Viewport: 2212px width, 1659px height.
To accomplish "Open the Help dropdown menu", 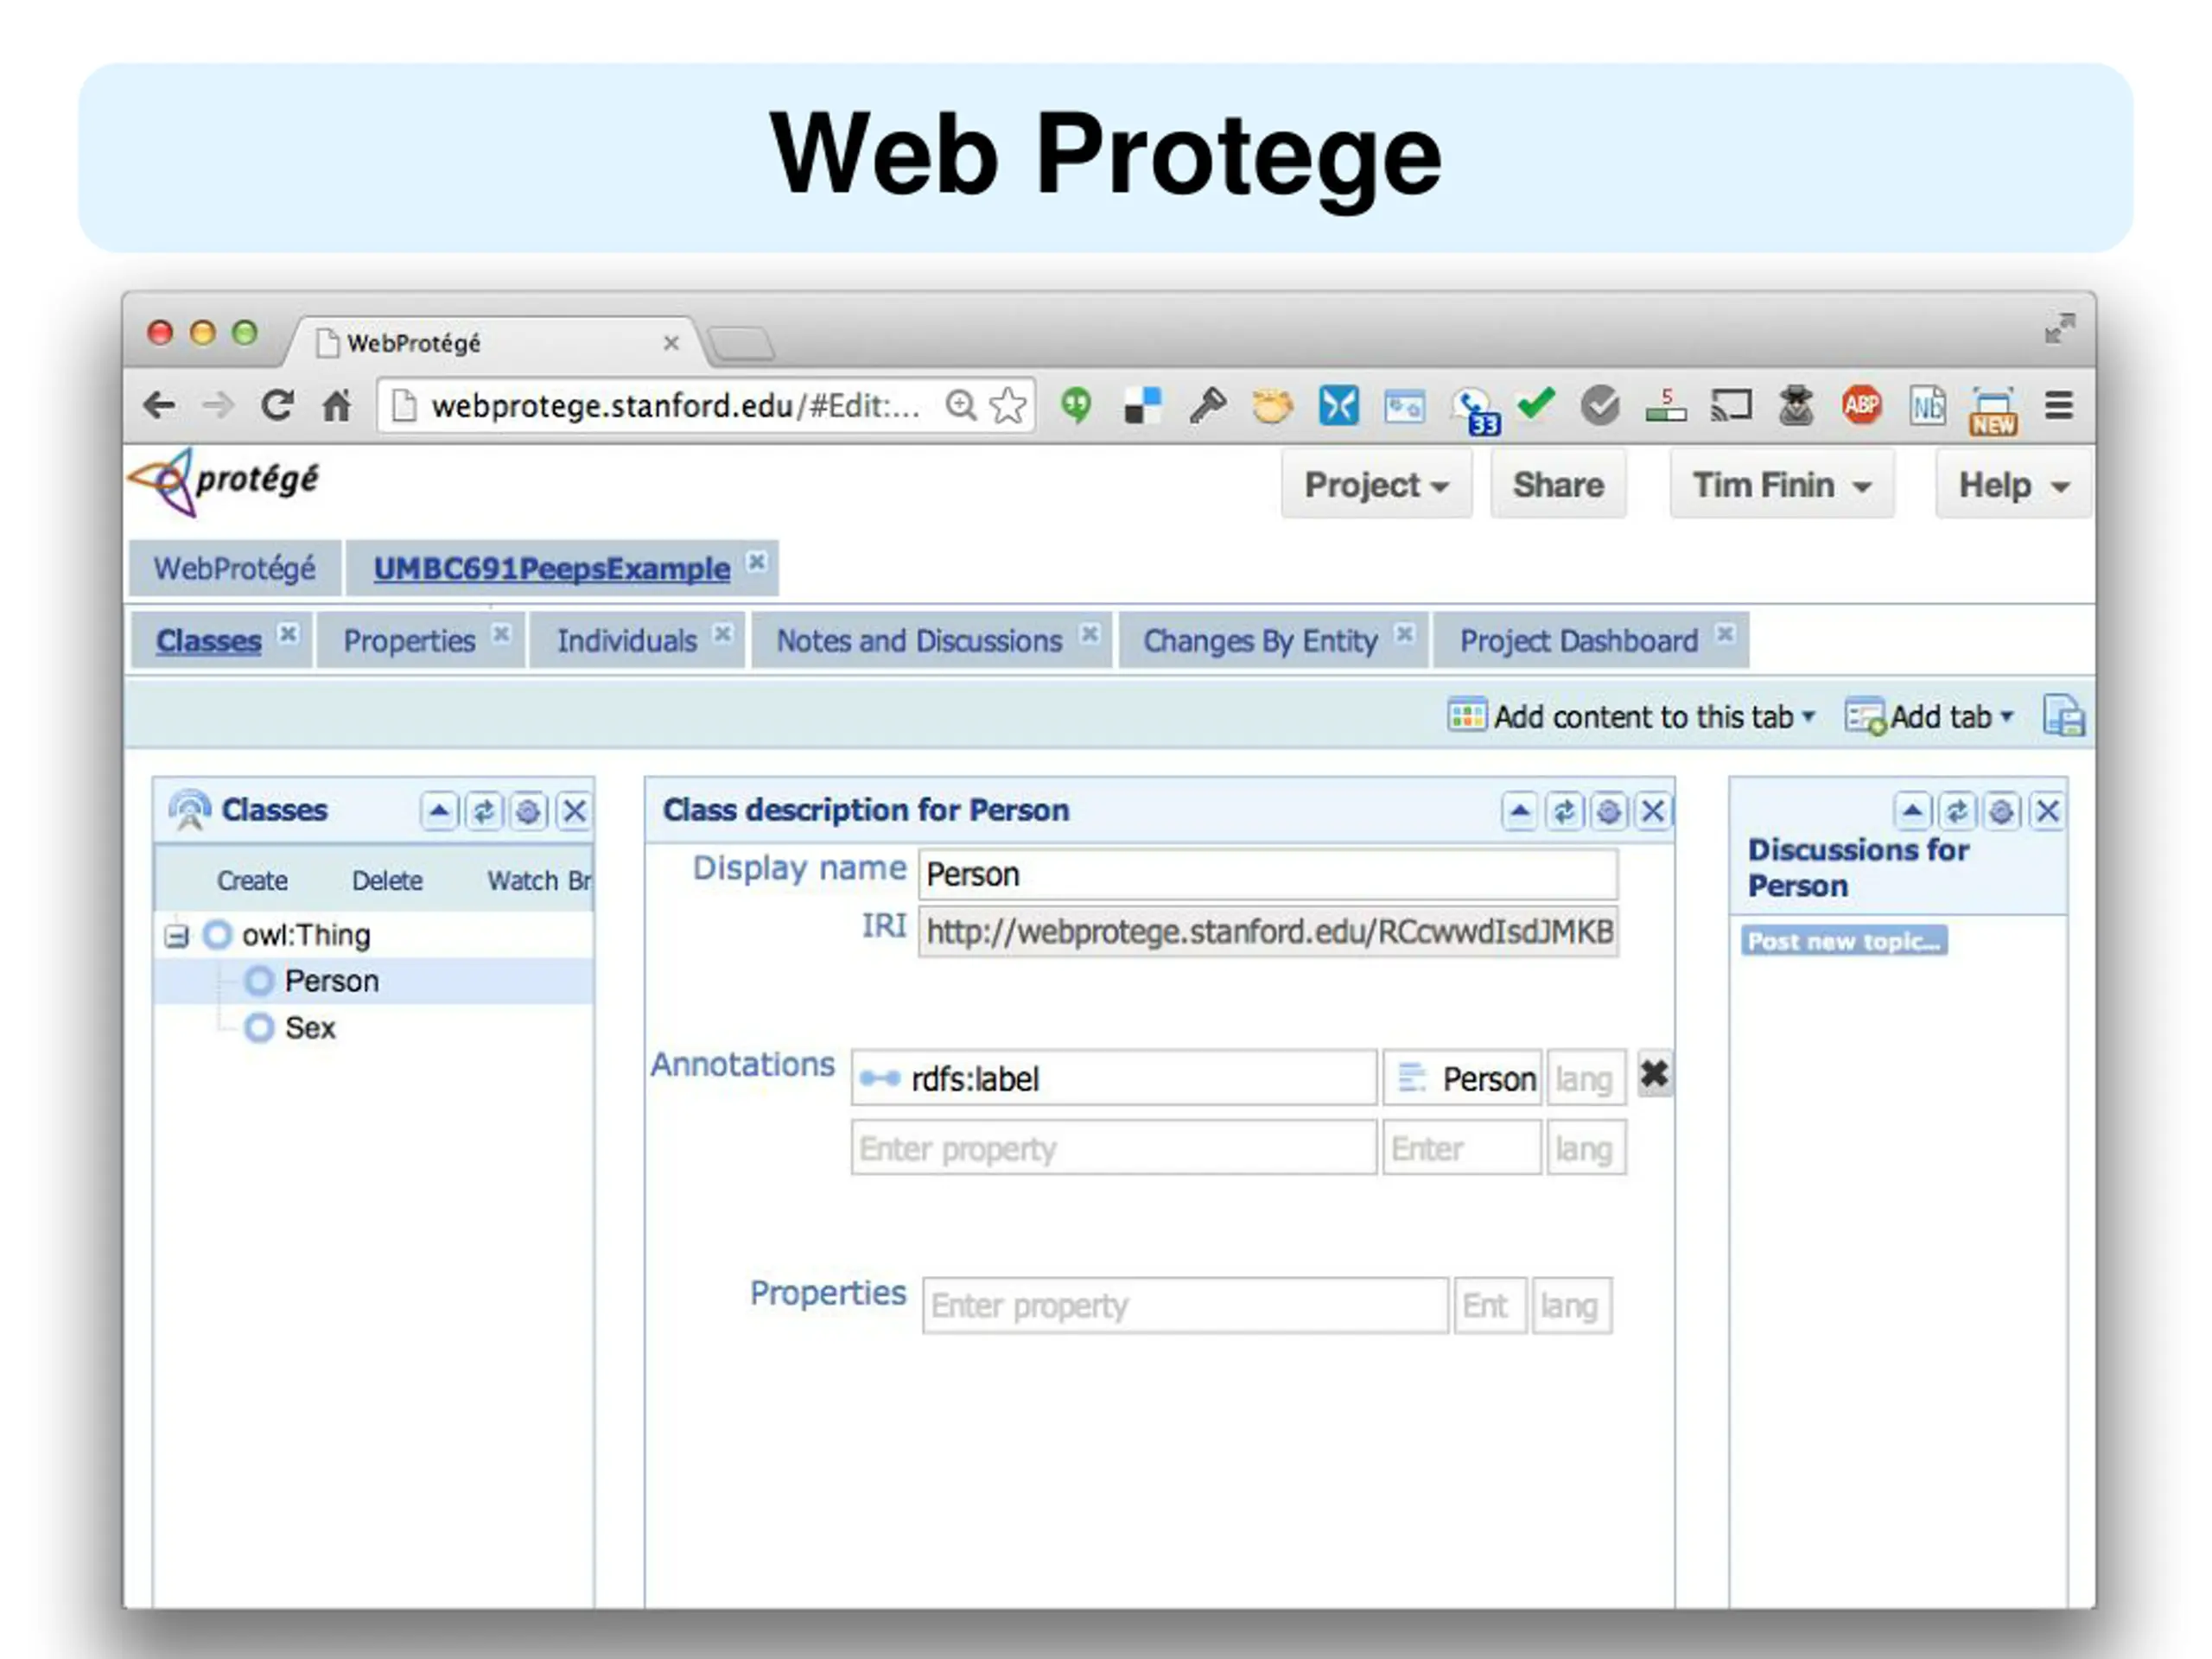I will pyautogui.click(x=2013, y=485).
